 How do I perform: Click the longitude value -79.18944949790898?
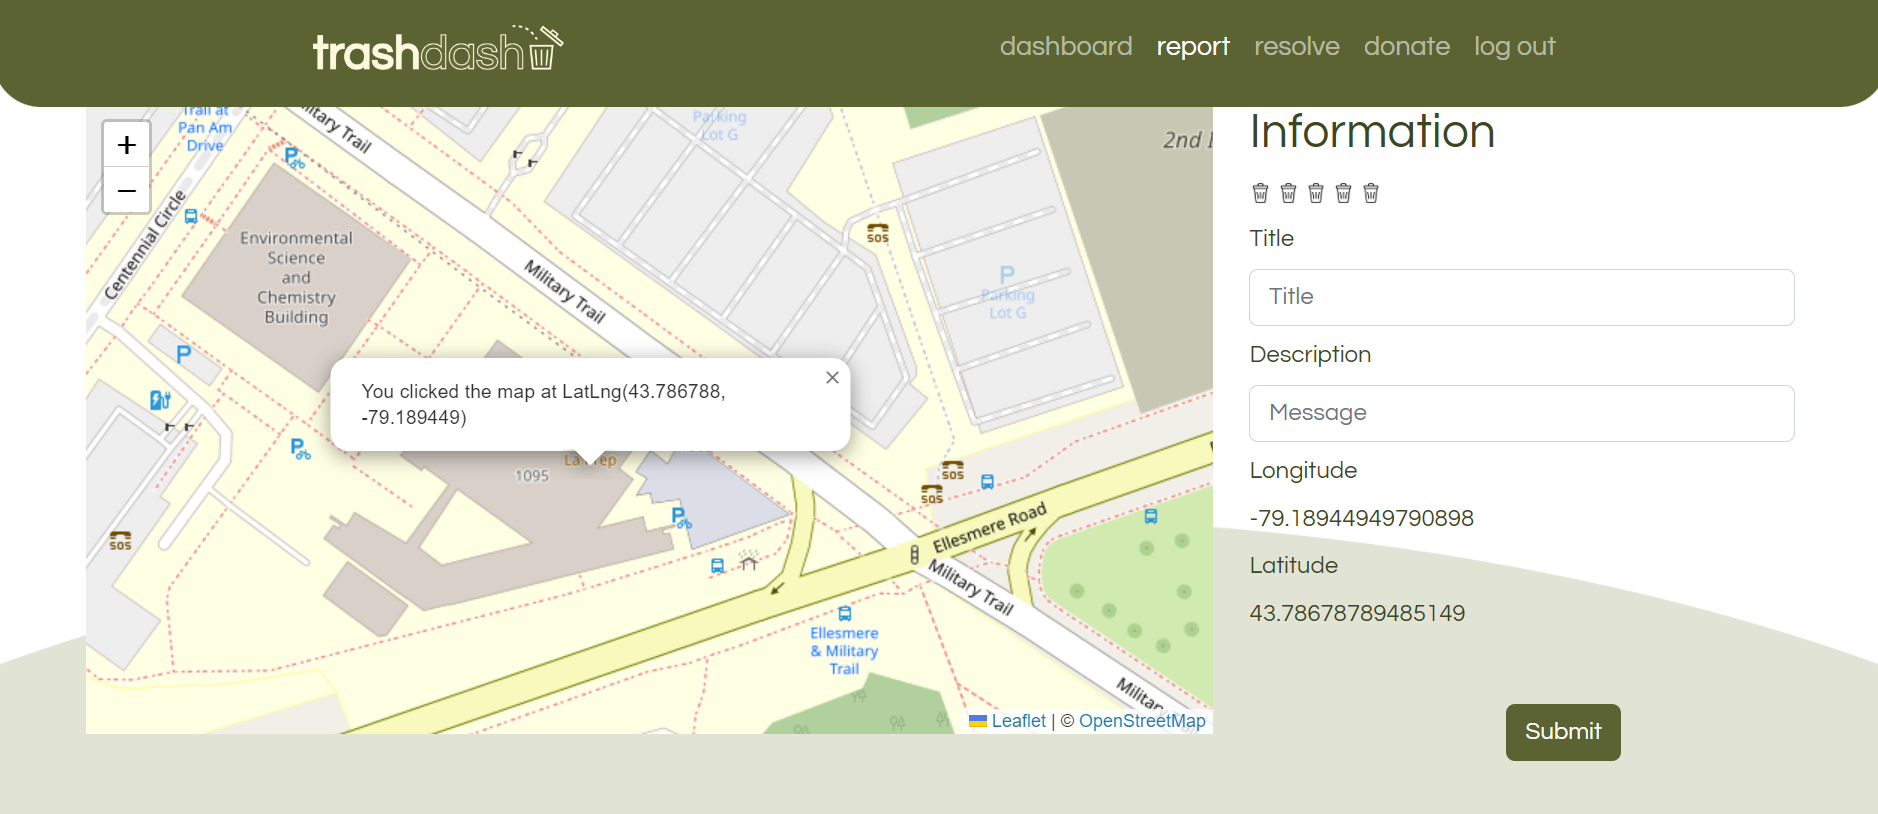[1362, 518]
